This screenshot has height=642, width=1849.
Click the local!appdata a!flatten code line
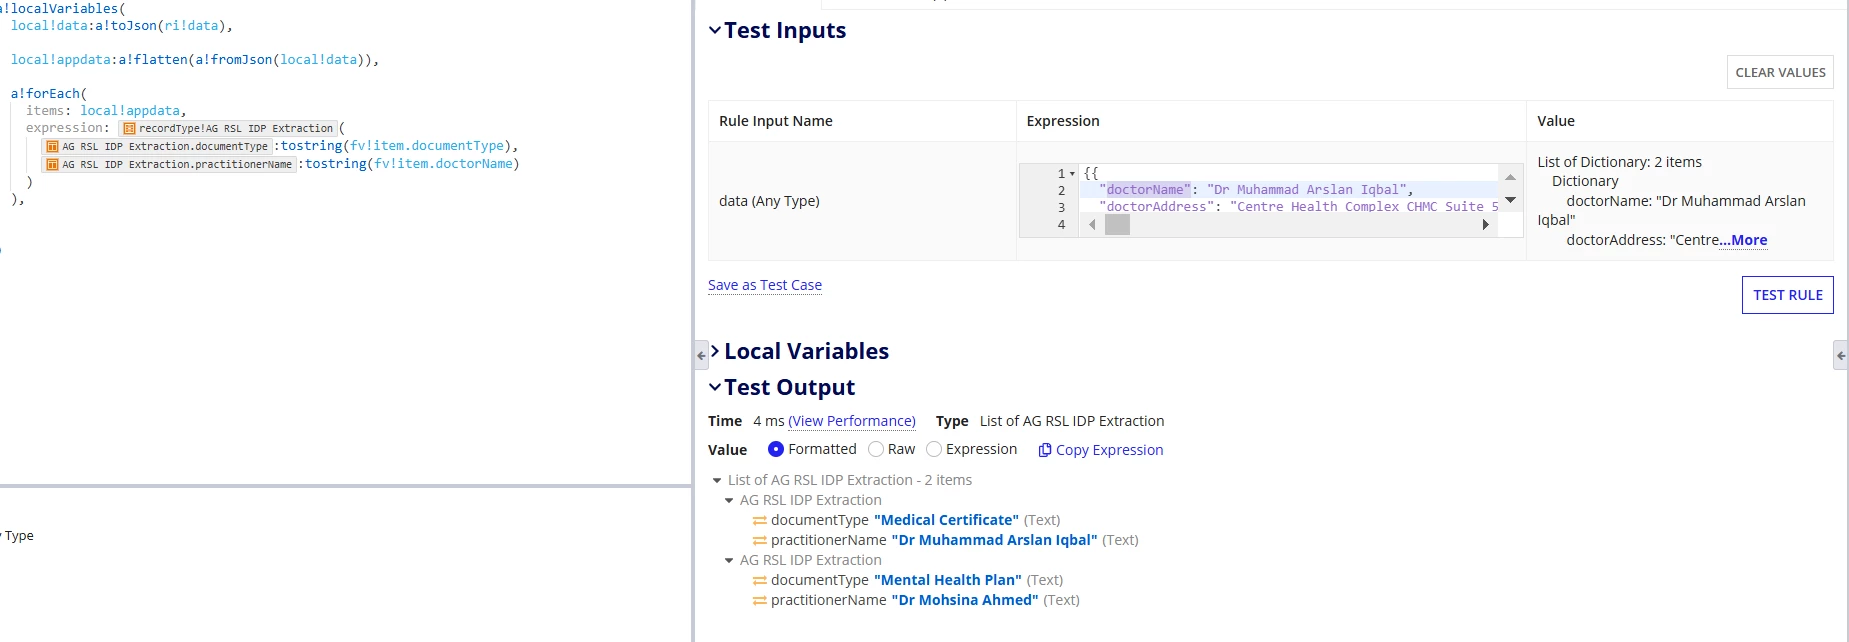tap(195, 59)
